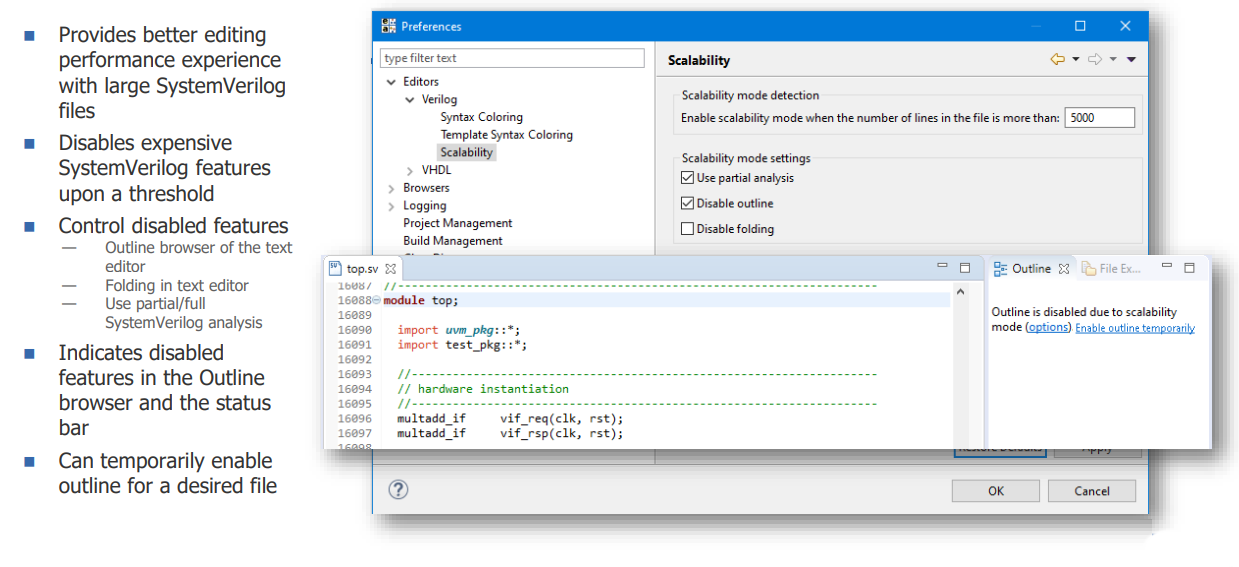Open the Preferences help question mark icon
The image size is (1239, 567).
pyautogui.click(x=398, y=490)
